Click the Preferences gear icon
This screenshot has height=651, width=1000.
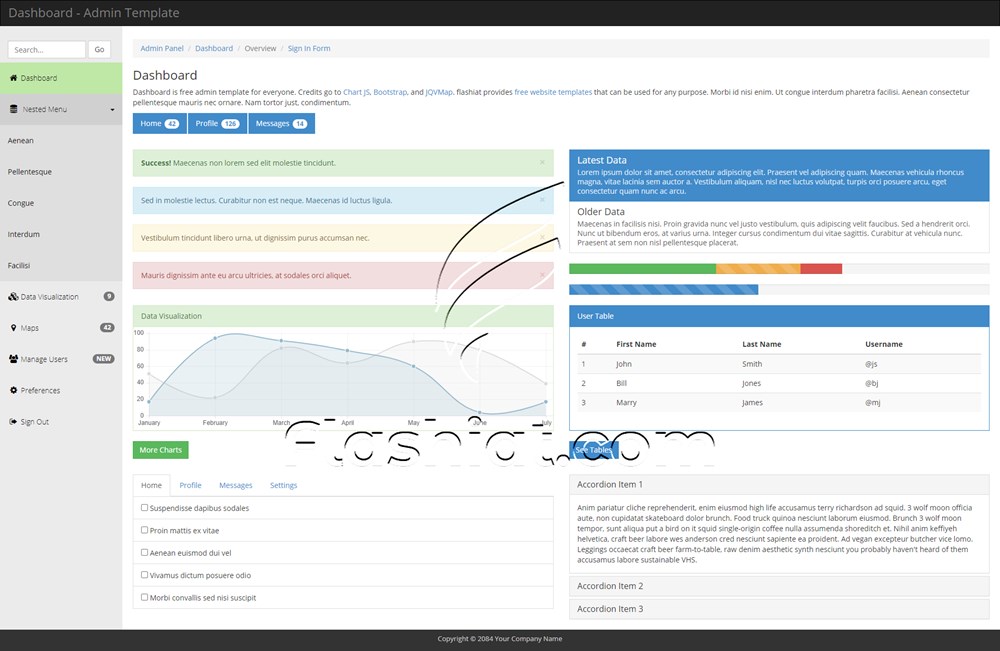point(13,390)
